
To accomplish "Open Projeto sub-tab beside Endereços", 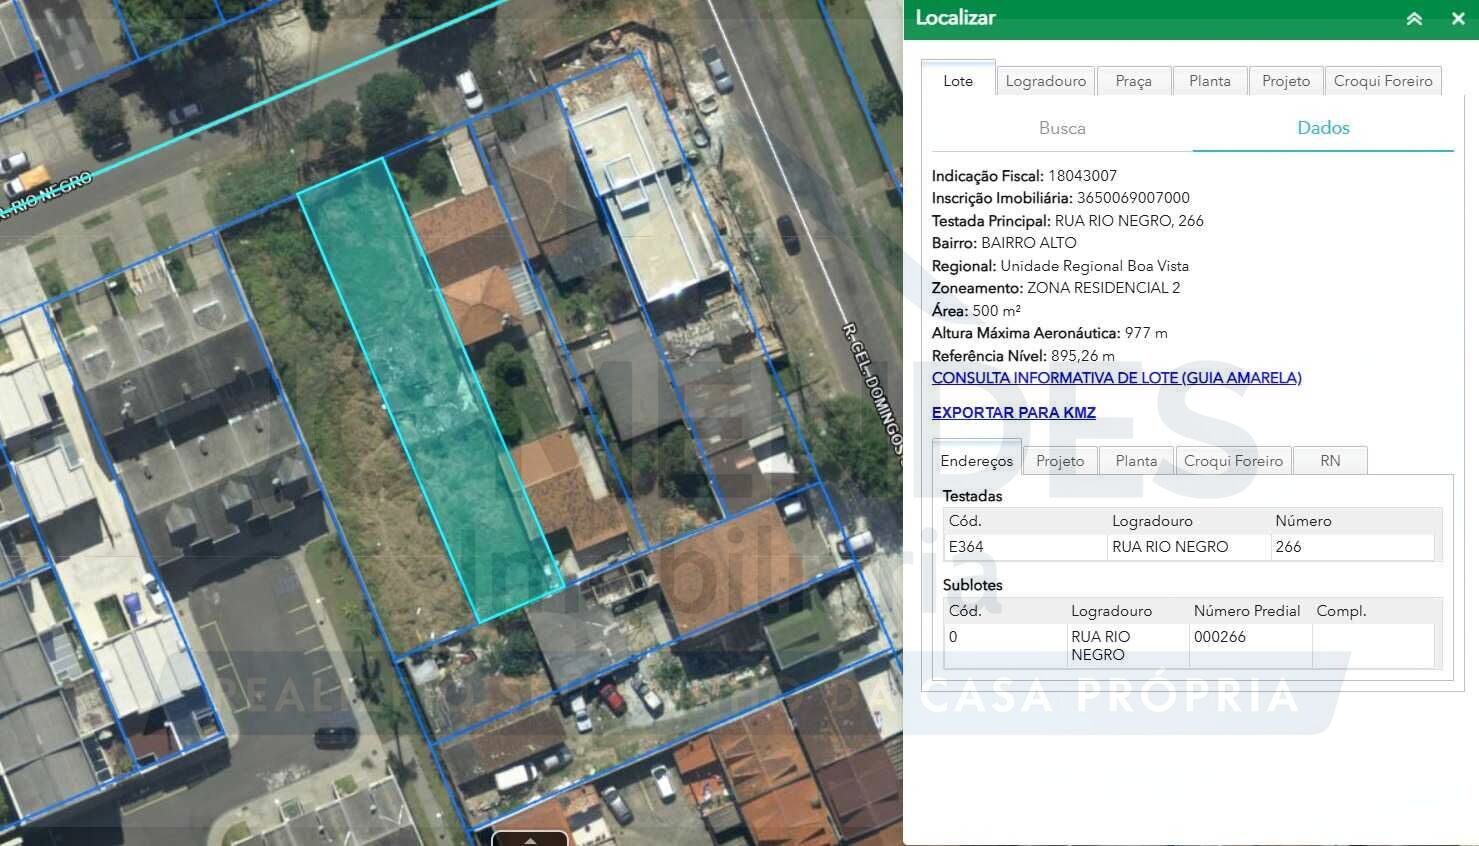I will [1059, 461].
